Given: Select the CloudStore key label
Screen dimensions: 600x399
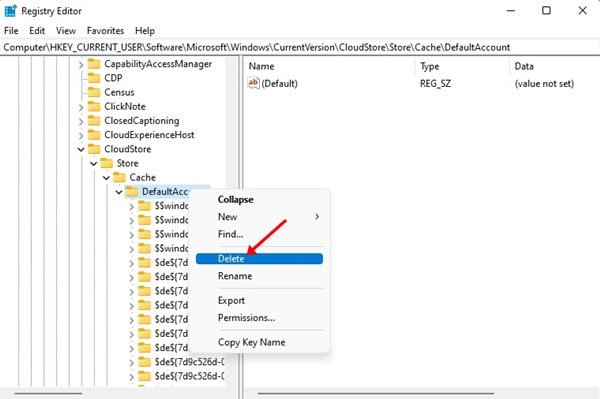Looking at the screenshot, I should [127, 149].
